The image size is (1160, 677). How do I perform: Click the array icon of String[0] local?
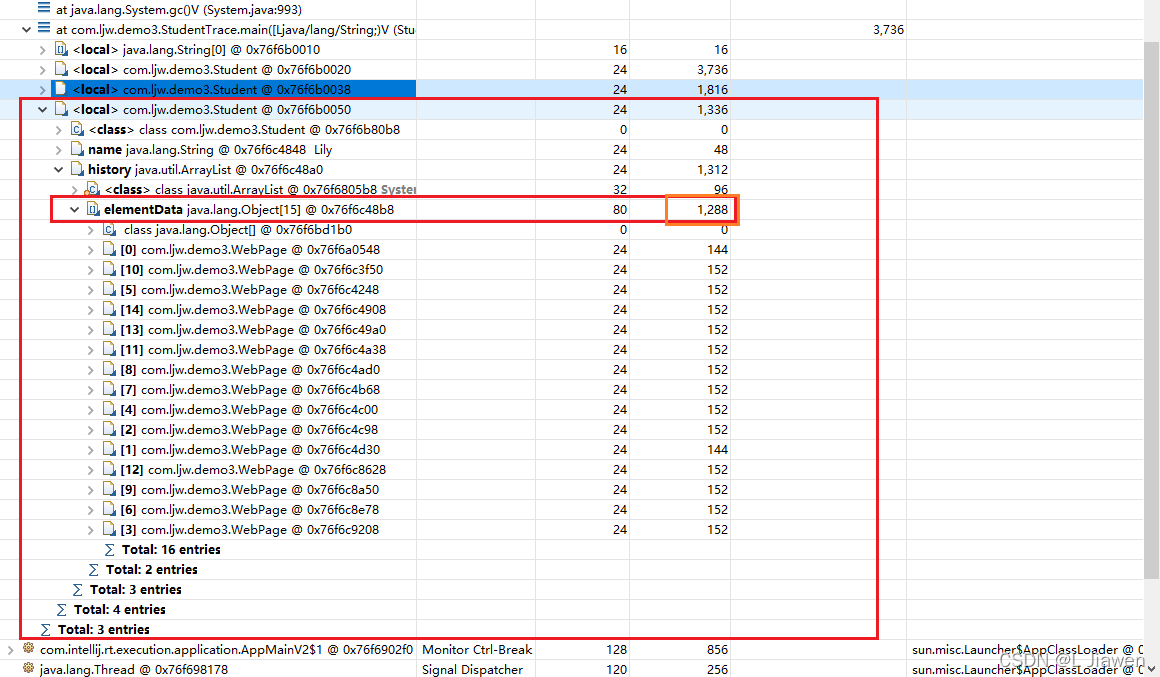pos(61,49)
